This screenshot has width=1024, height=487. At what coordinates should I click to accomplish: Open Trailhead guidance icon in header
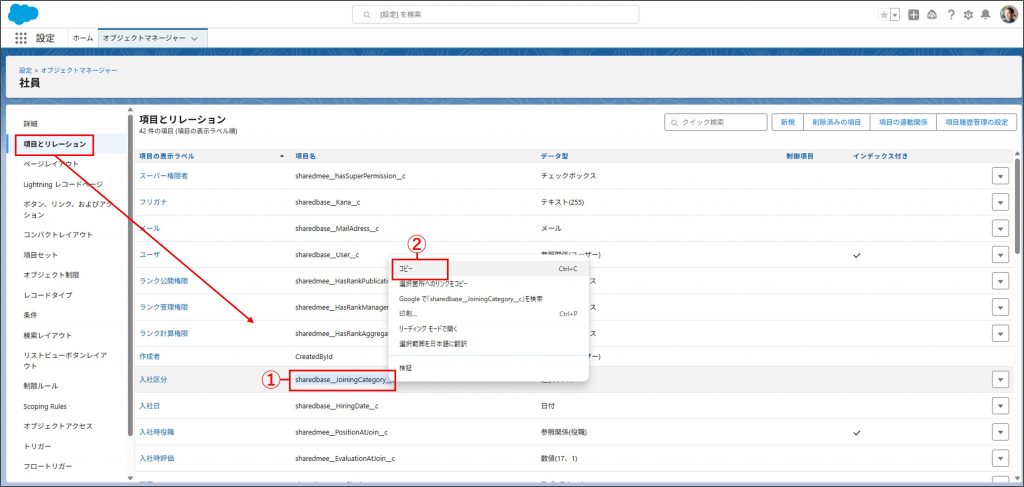[931, 14]
